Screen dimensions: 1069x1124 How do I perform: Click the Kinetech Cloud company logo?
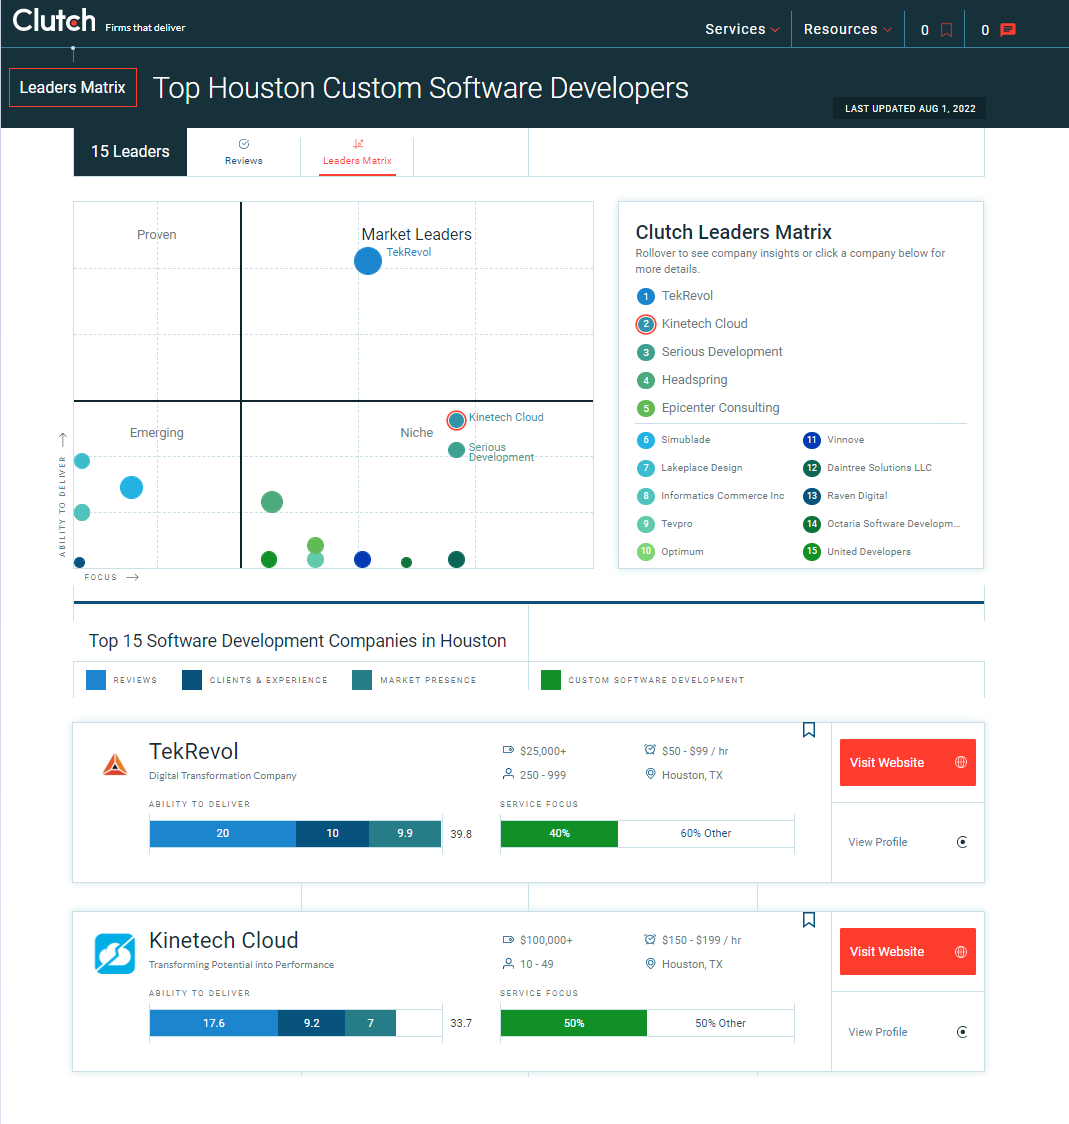115,954
